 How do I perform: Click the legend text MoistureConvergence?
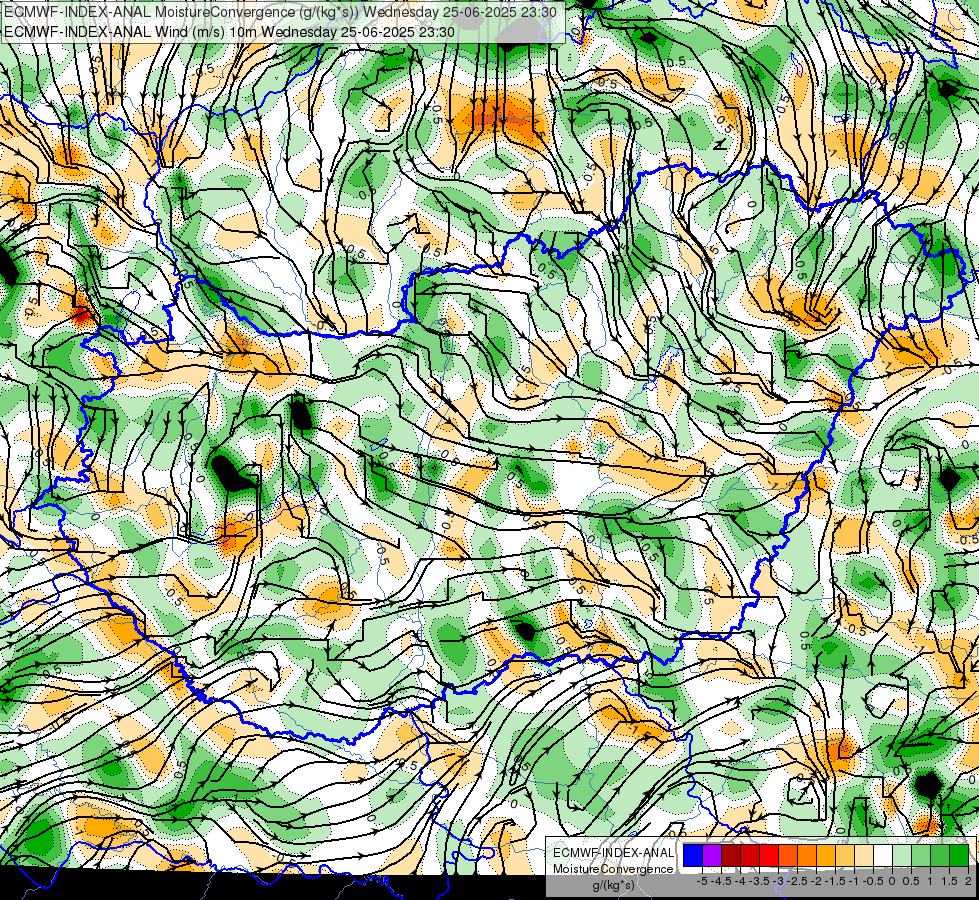[613, 869]
